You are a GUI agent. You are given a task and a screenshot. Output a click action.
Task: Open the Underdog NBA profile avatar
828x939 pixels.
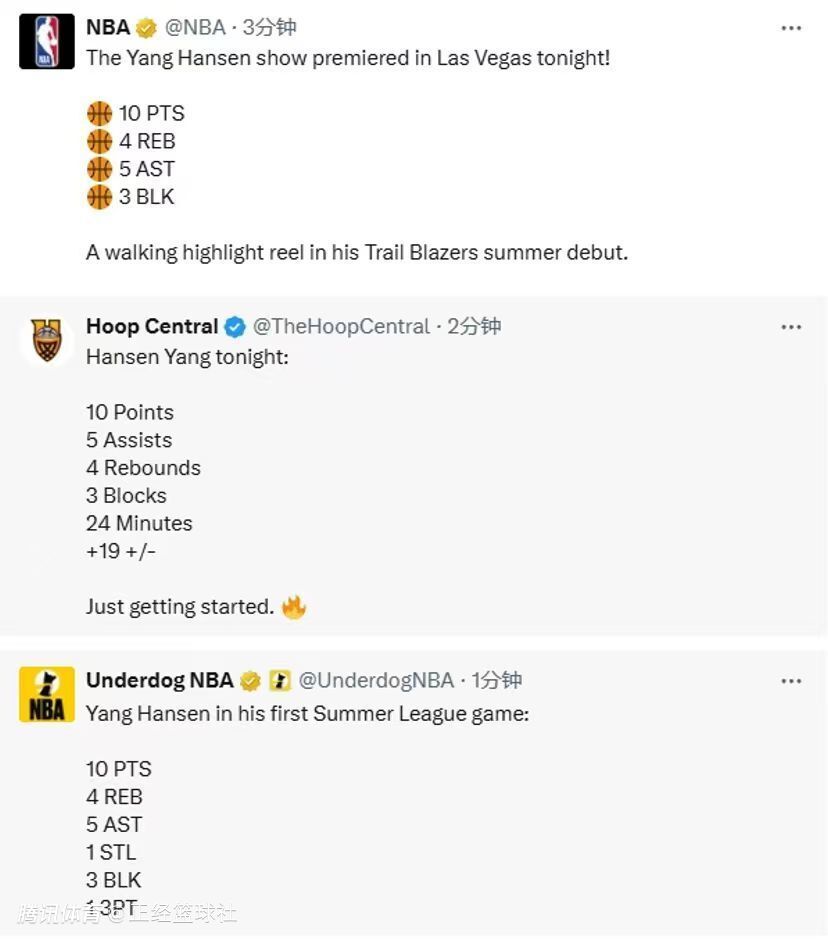point(47,694)
